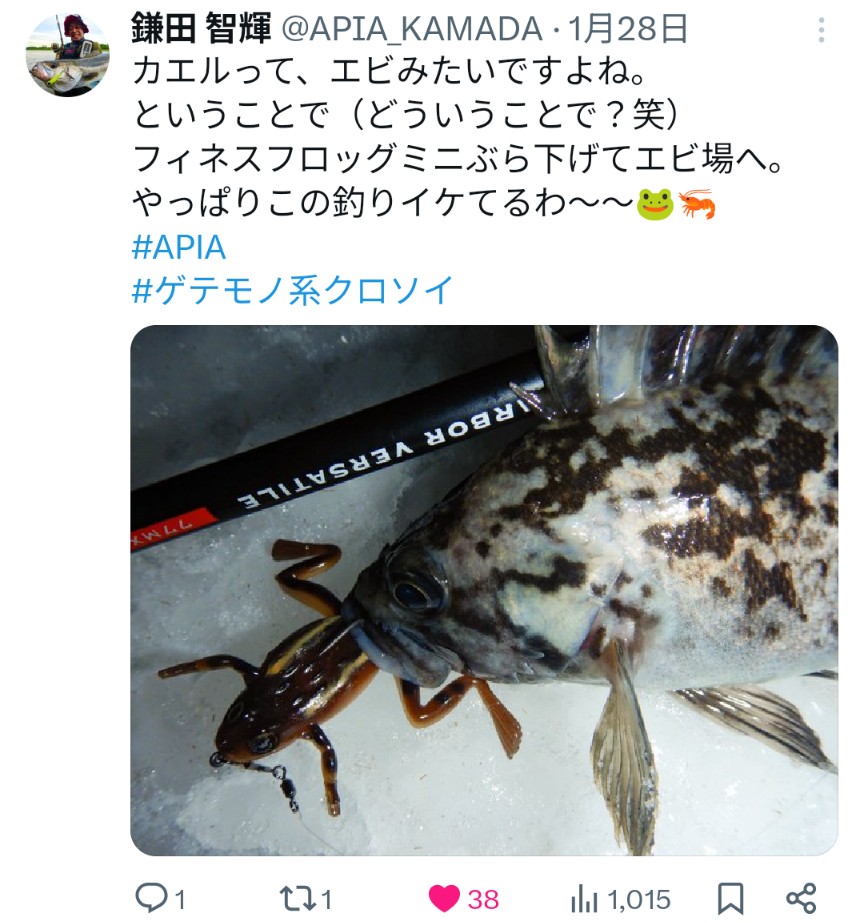
Task: Click the reply count number 1
Action: [180, 899]
